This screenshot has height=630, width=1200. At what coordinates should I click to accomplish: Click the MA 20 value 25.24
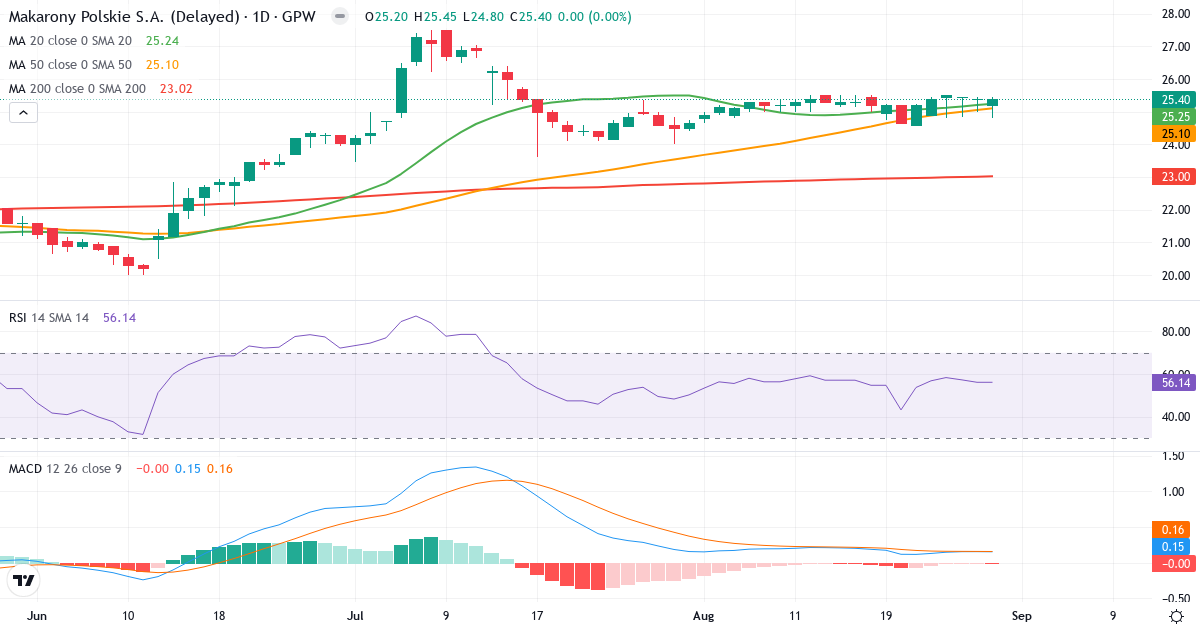[162, 41]
